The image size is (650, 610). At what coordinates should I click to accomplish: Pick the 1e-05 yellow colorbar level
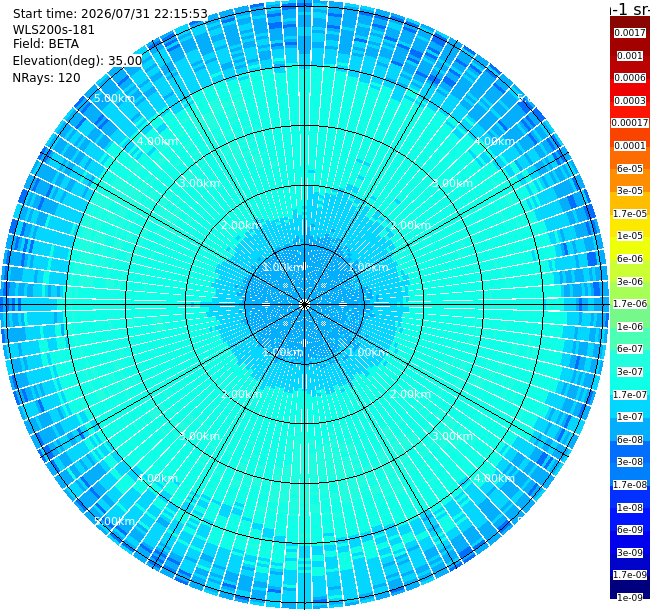630,236
